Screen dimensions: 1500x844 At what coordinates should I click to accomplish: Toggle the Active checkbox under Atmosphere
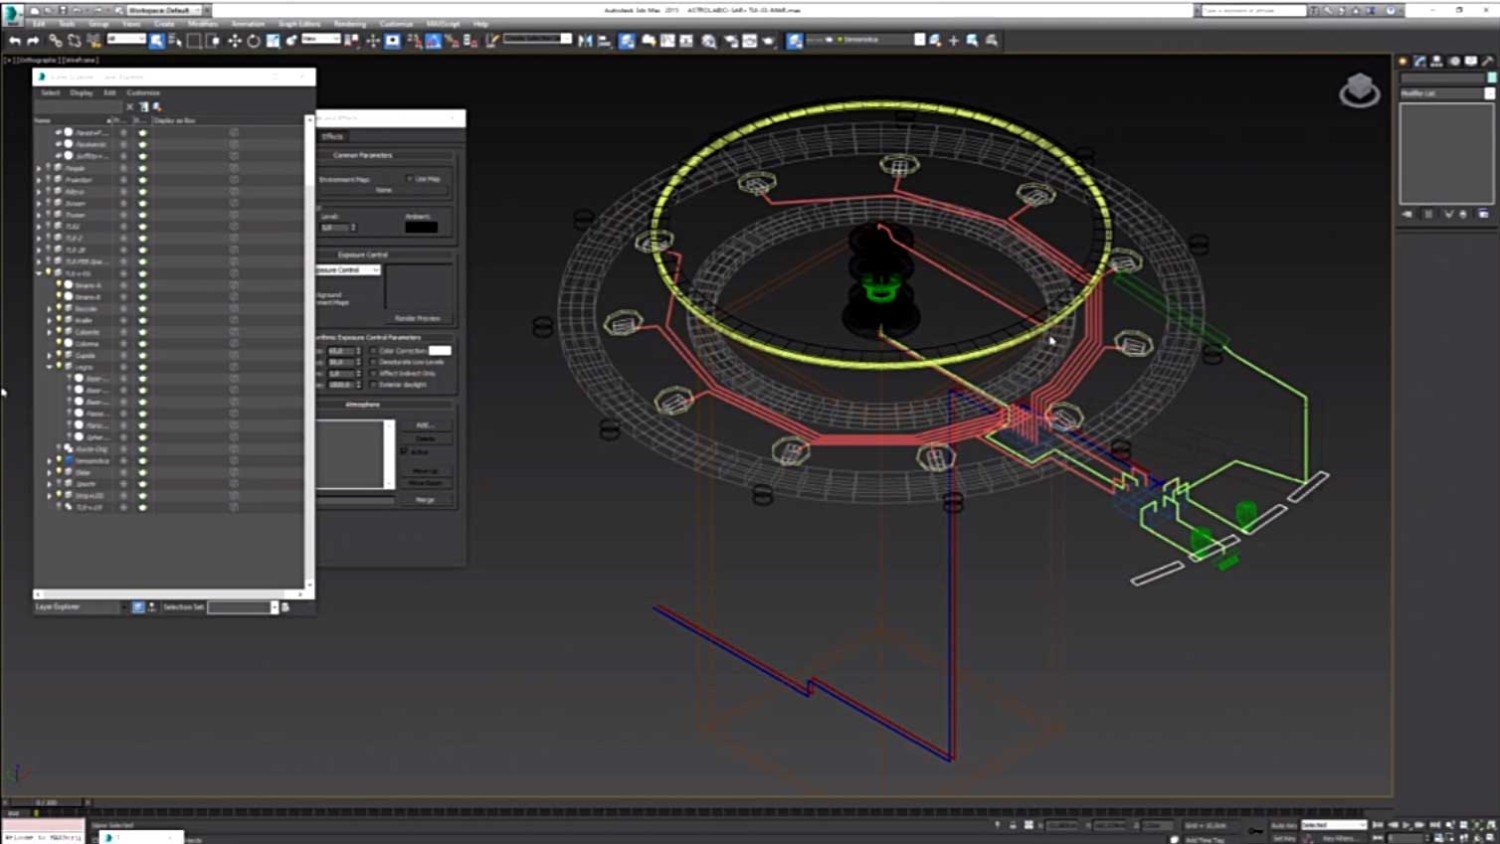pyautogui.click(x=404, y=452)
